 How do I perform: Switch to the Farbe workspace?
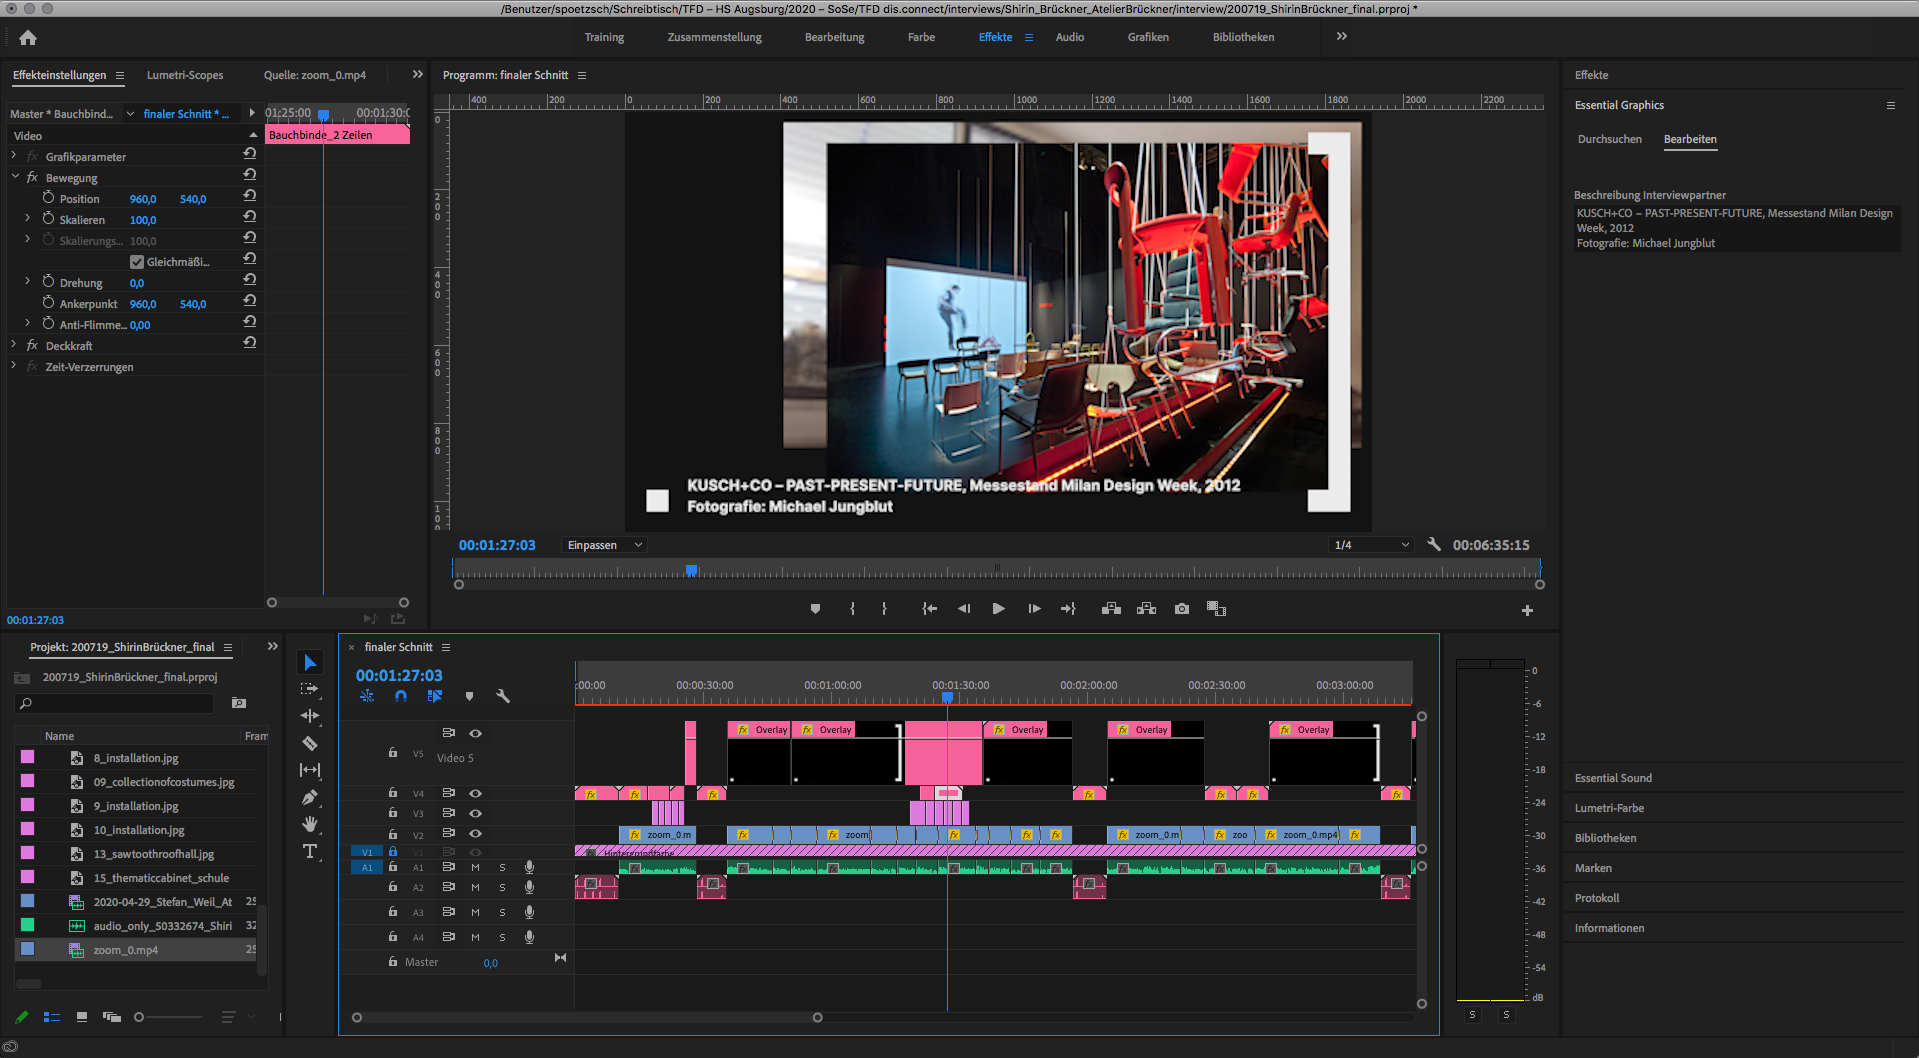pos(921,37)
